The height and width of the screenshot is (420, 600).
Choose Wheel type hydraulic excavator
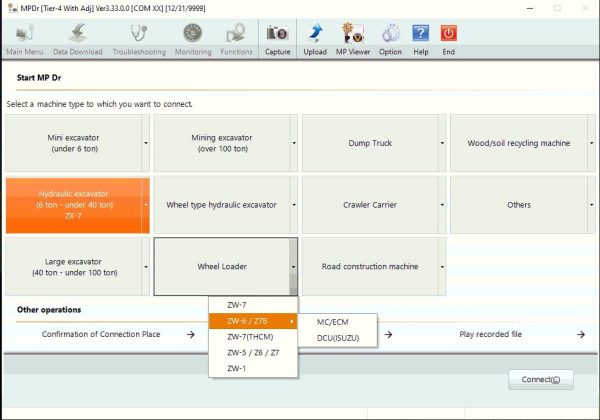(222, 205)
